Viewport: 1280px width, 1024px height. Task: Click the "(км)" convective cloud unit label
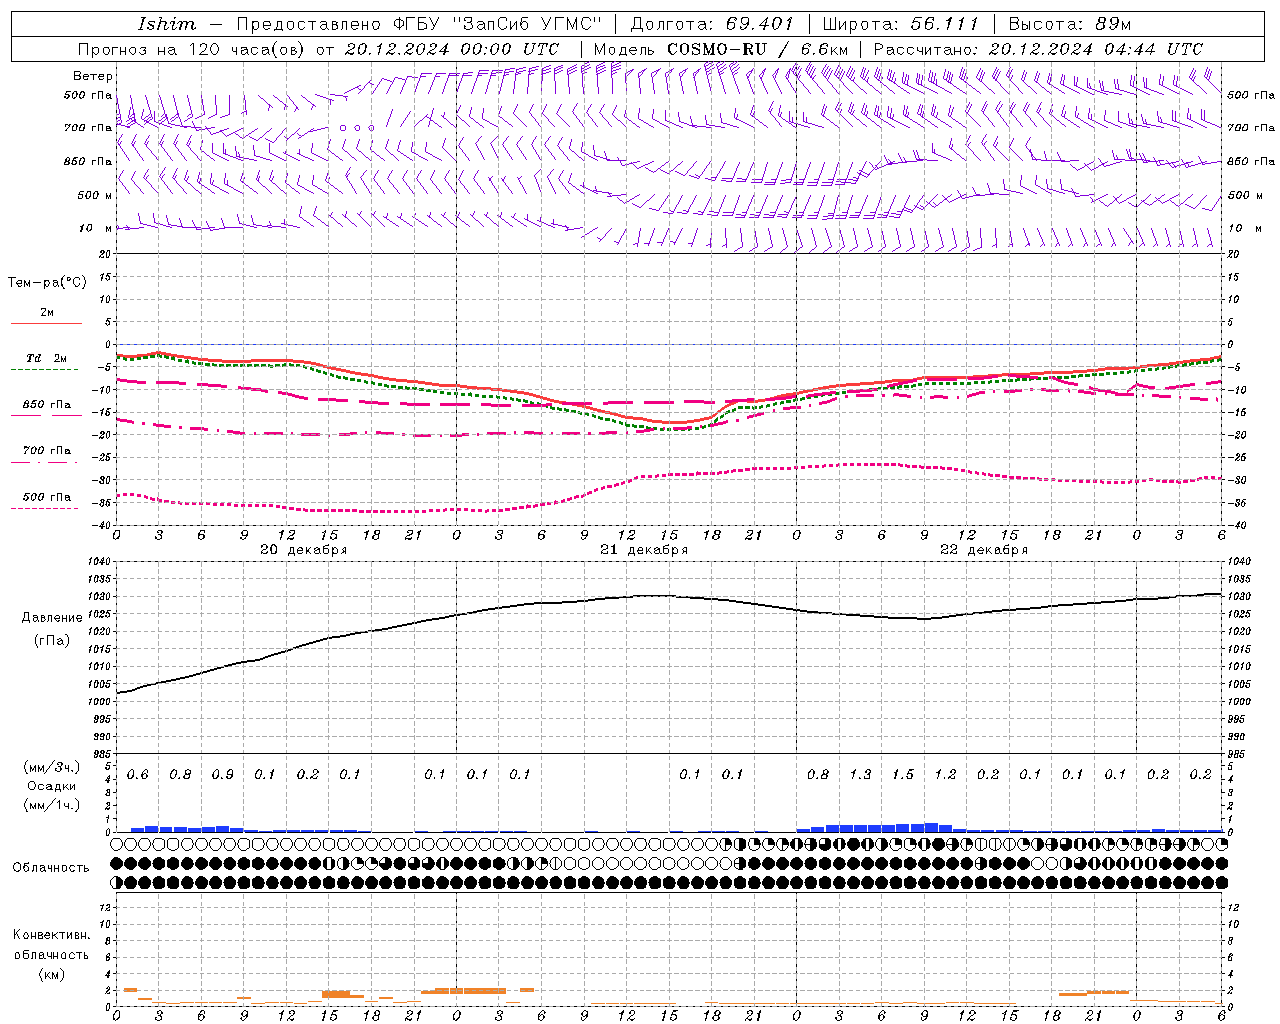tap(51, 974)
